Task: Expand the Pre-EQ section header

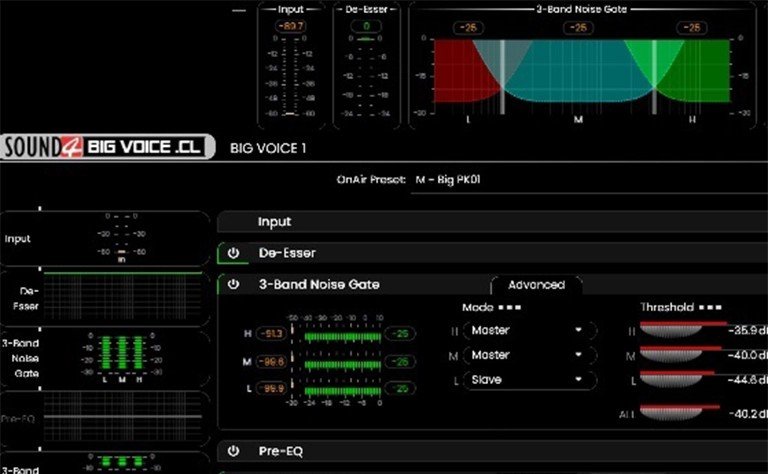Action: pos(492,451)
